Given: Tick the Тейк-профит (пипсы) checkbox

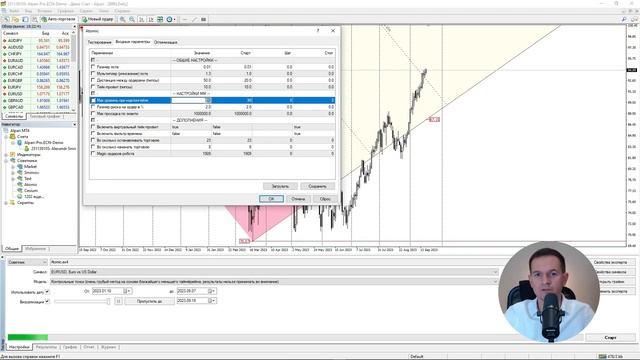Looking at the screenshot, I should click(x=93, y=87).
